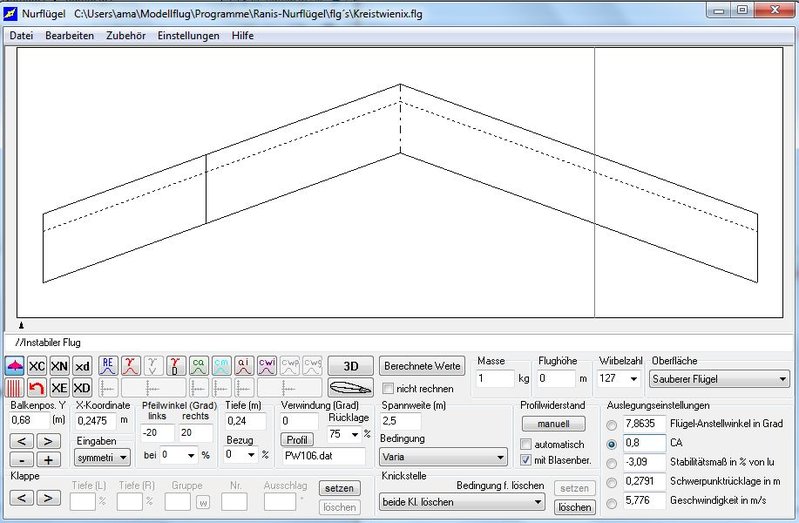Select the CA radio button
799x523 pixels.
[x=611, y=444]
